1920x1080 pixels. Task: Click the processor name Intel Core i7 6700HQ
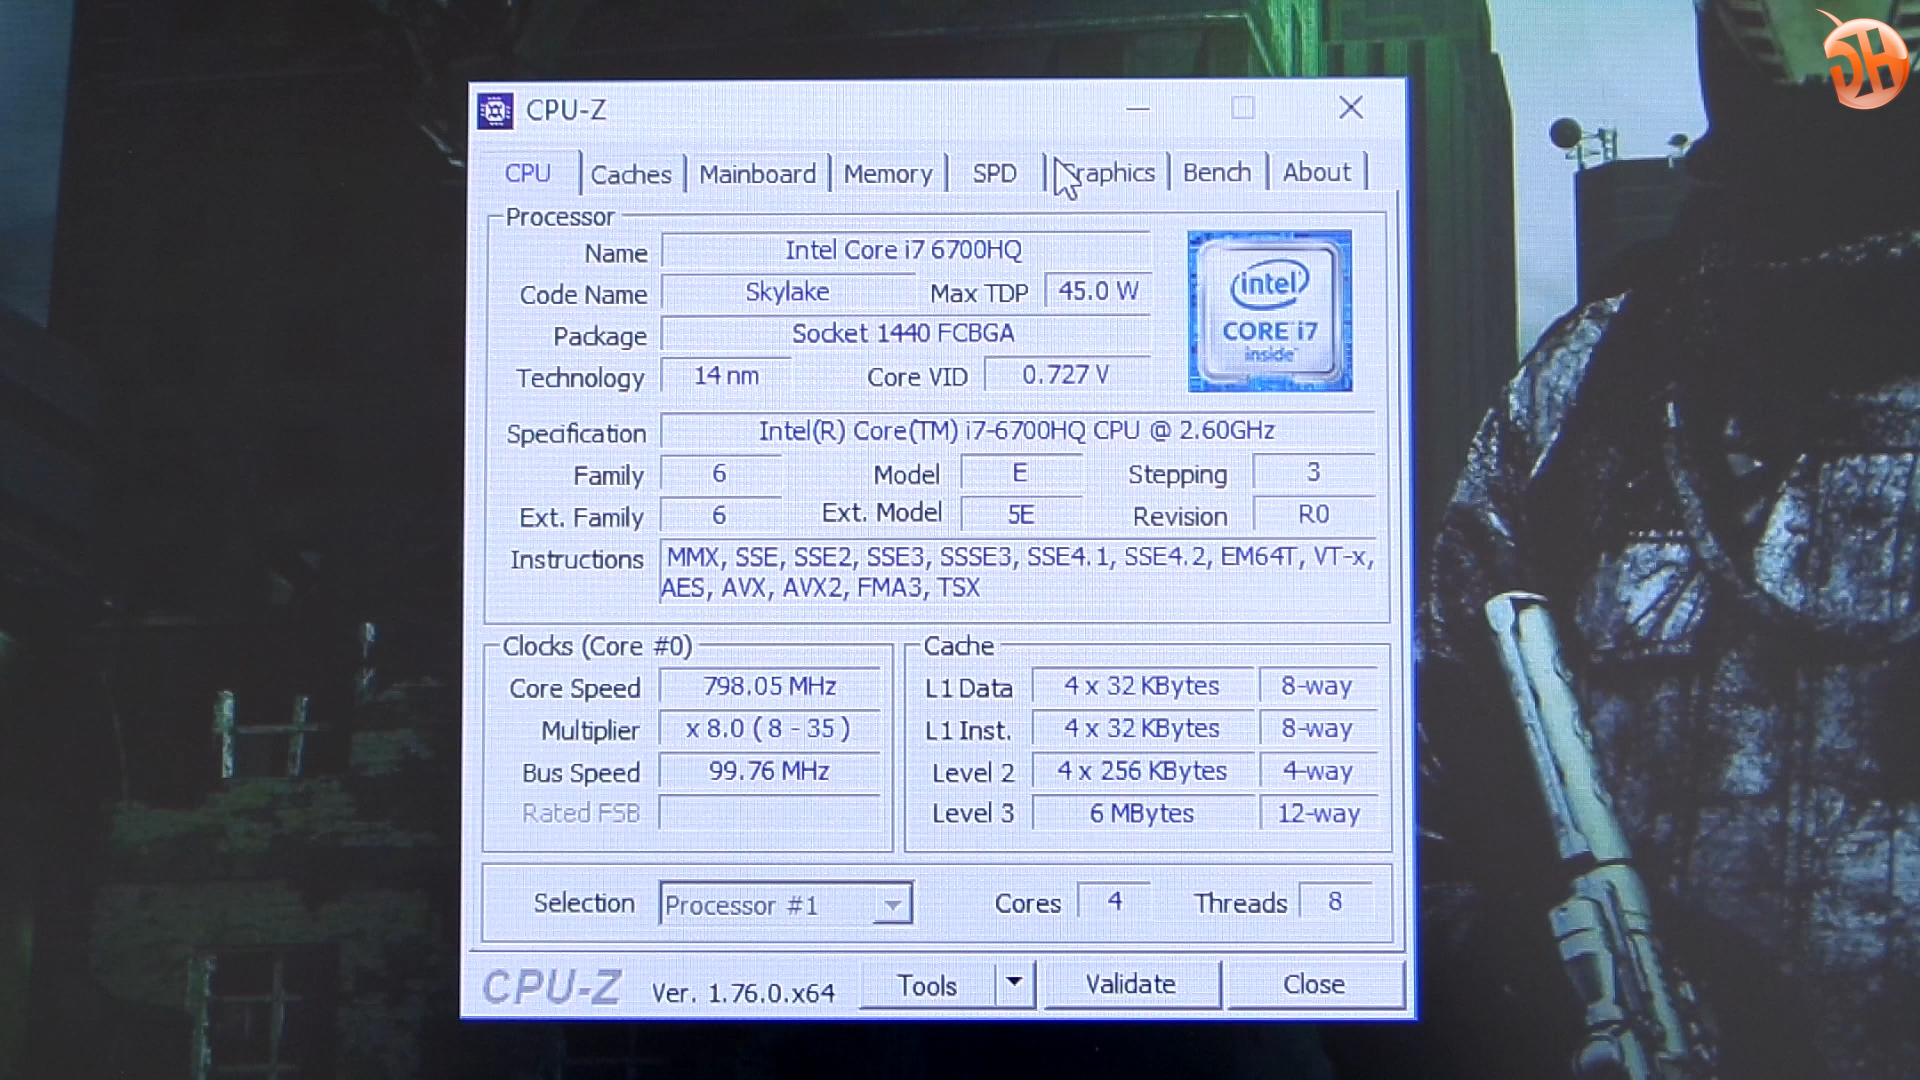(905, 250)
